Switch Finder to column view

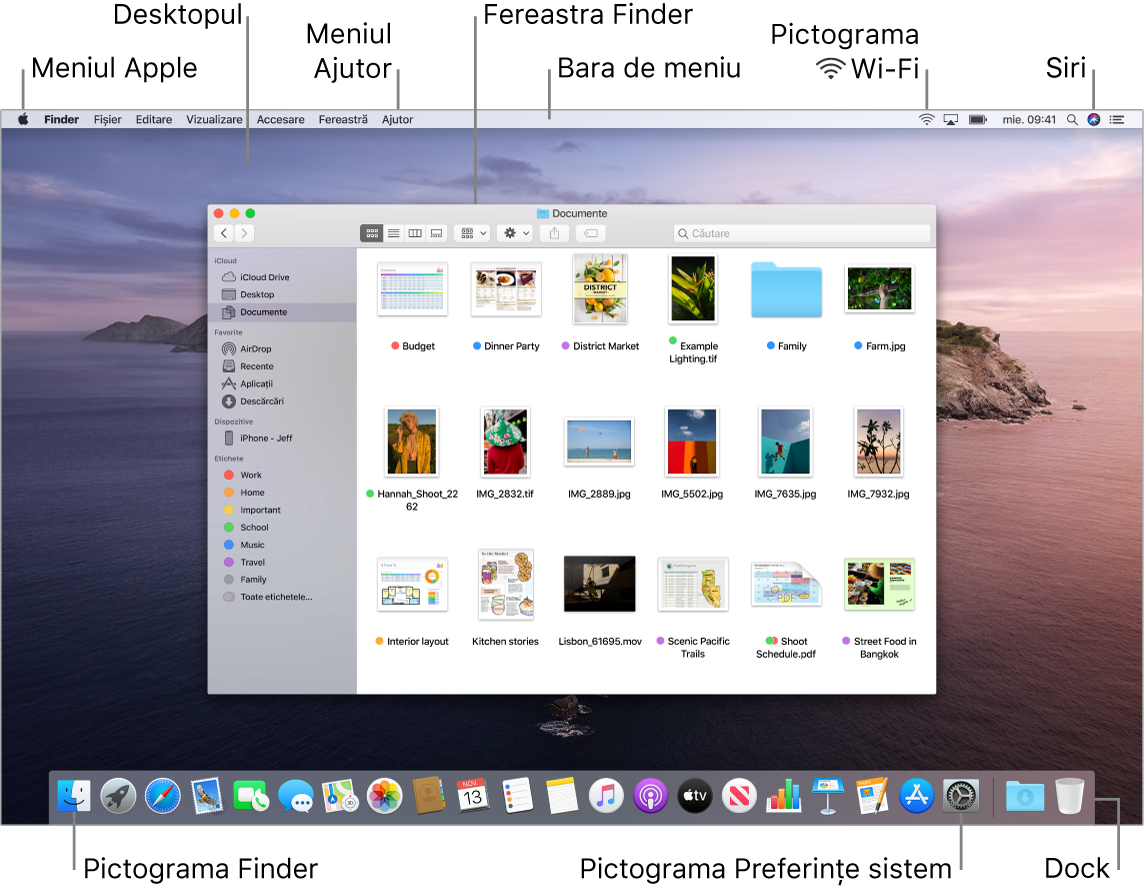pyautogui.click(x=414, y=232)
